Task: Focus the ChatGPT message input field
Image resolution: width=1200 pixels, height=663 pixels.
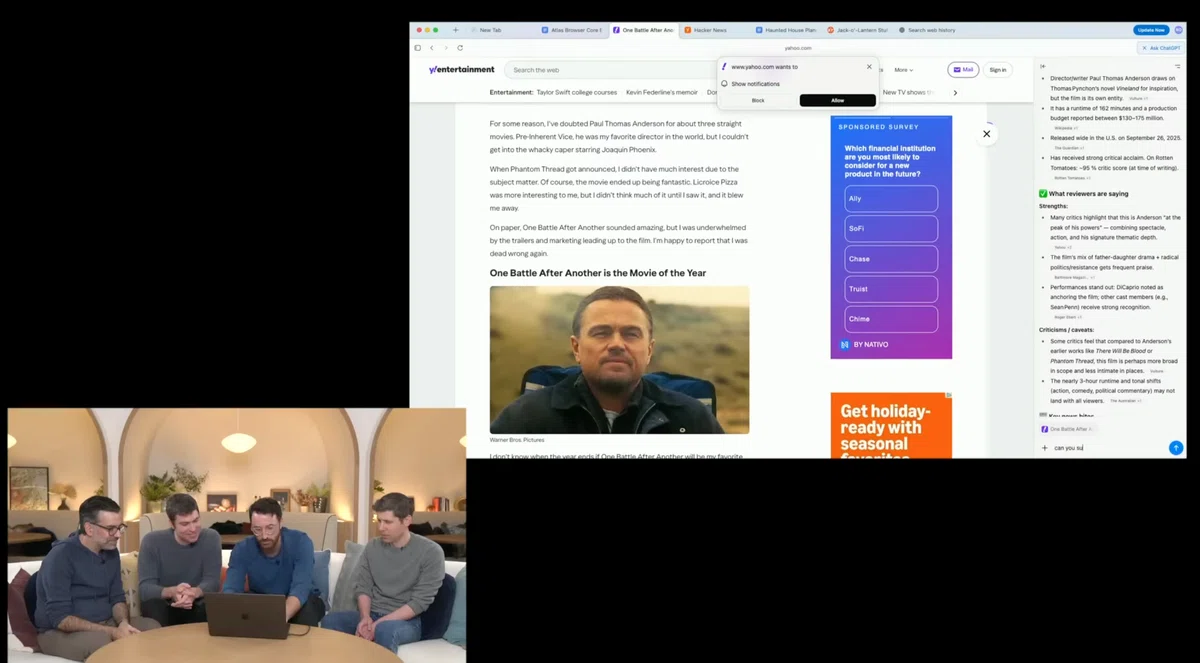Action: [1108, 448]
